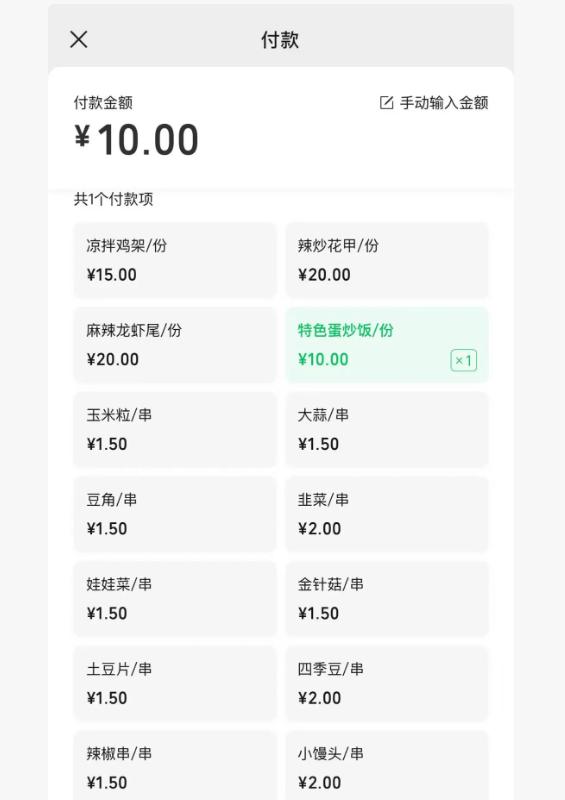Pick the 四季豆/串 item
The width and height of the screenshot is (565, 800).
387,684
